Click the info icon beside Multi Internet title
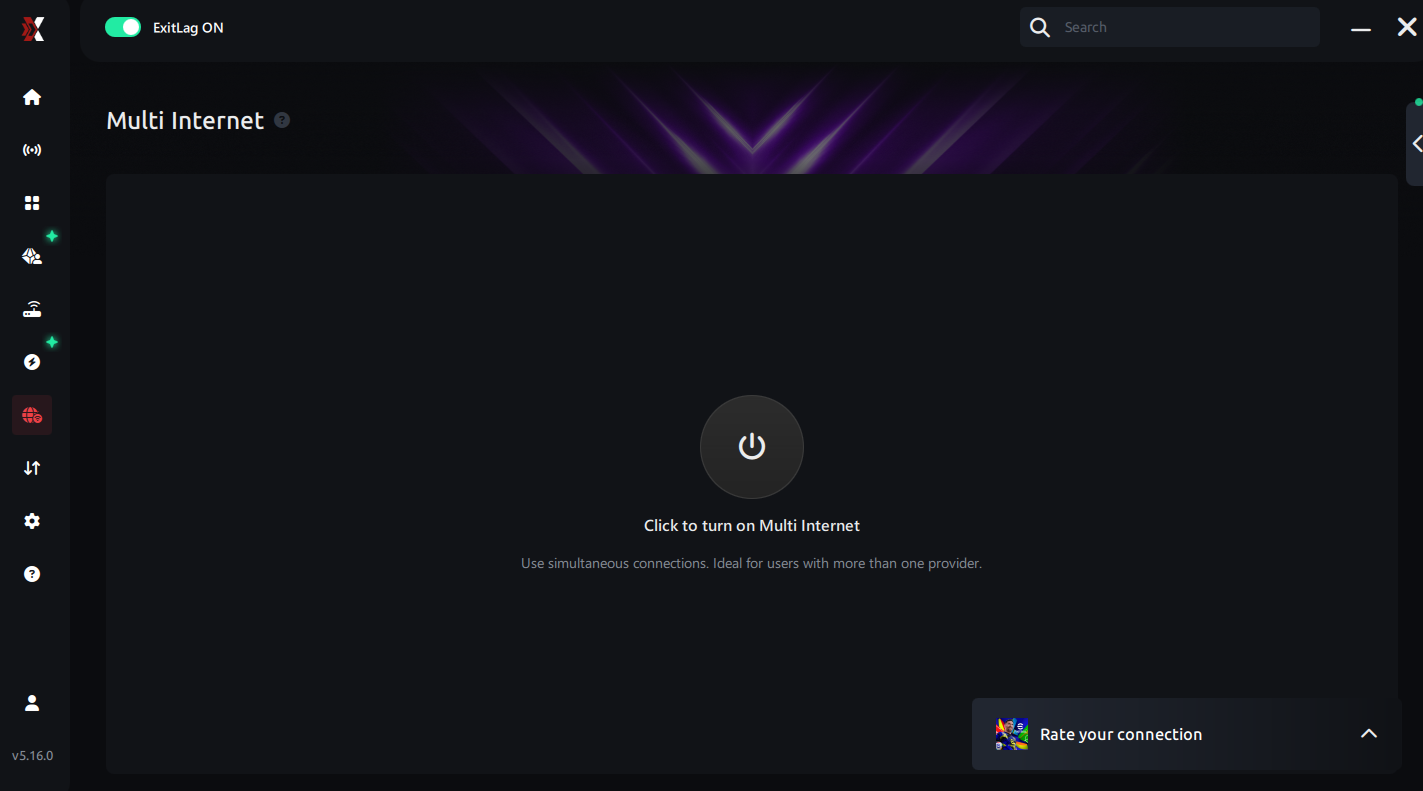Image resolution: width=1423 pixels, height=791 pixels. click(282, 120)
